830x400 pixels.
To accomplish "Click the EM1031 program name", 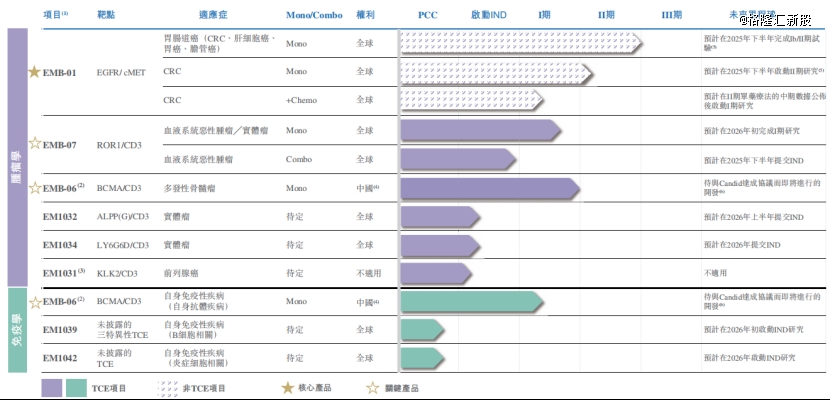I will [64, 273].
